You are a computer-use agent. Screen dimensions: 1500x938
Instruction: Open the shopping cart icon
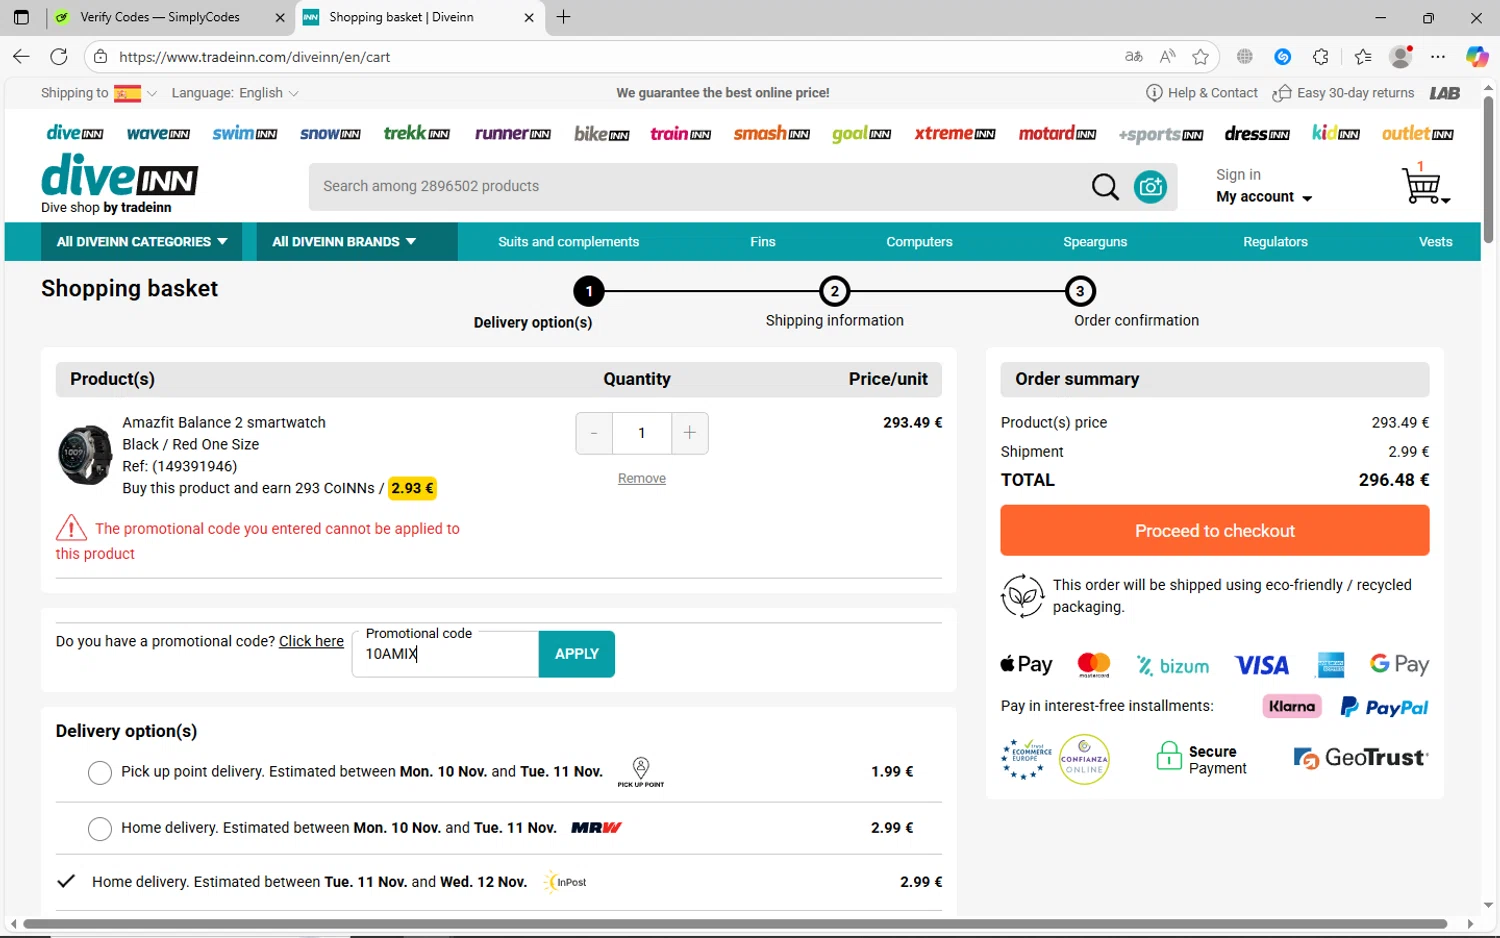click(x=1424, y=185)
